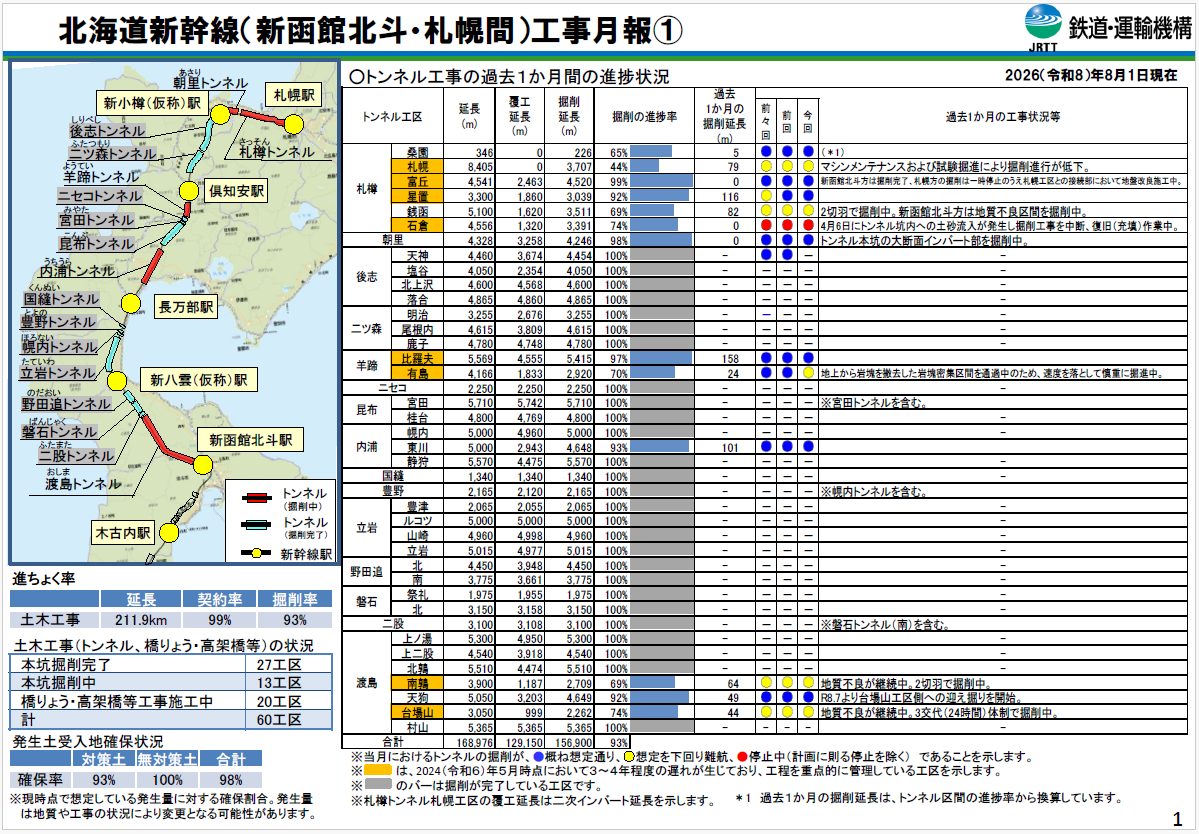Image resolution: width=1199 pixels, height=834 pixels.
Task: Click the orange-highlighted 南鶉 section cell
Action: pos(417,683)
